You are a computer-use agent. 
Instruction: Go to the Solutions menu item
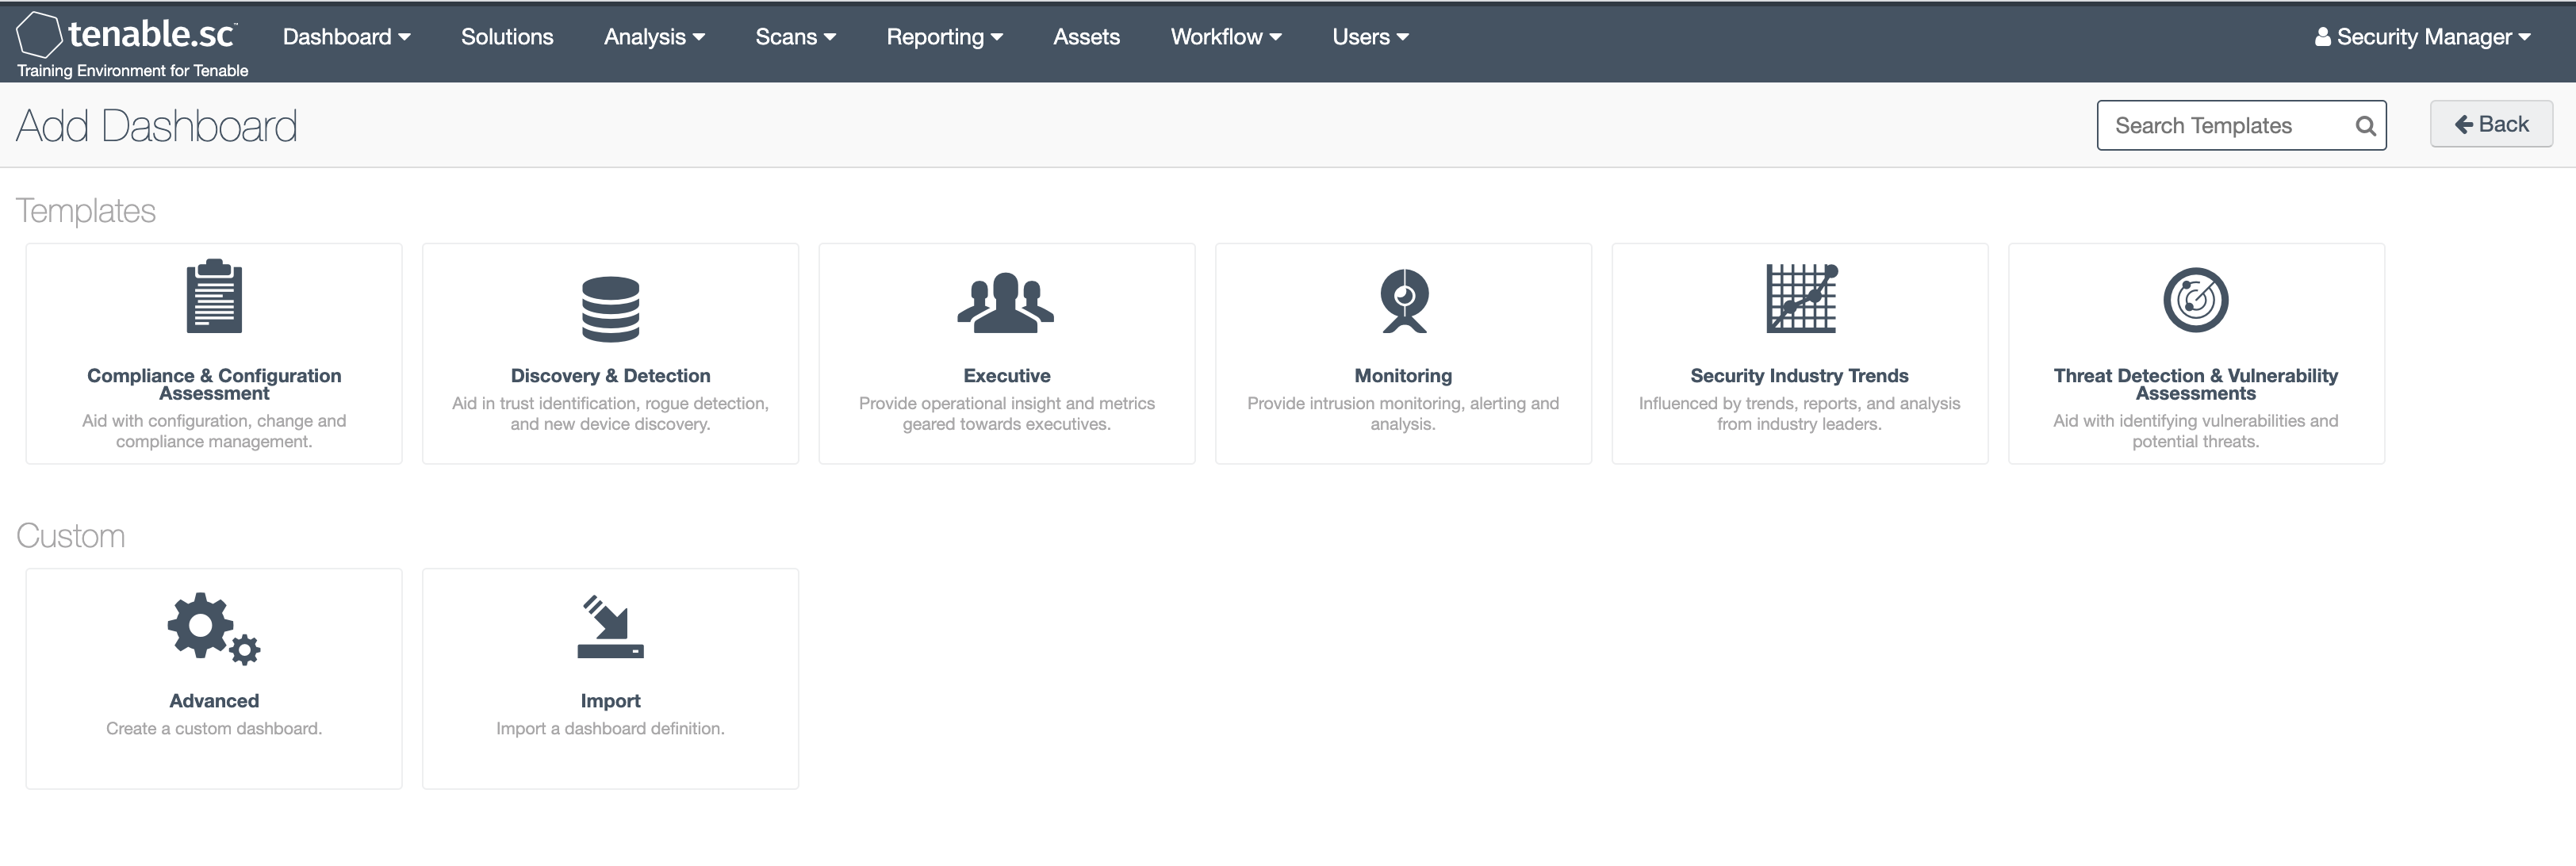pos(507,37)
